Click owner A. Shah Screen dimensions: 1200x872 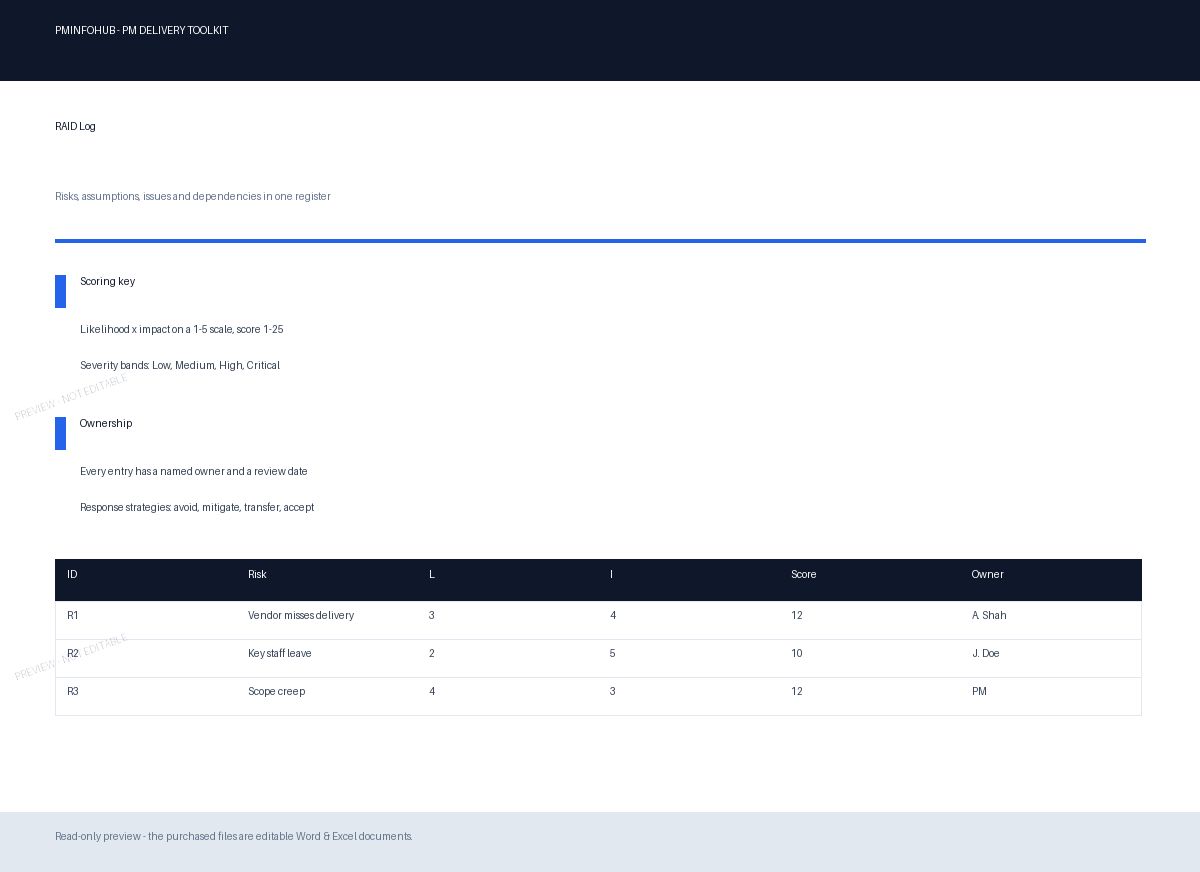coord(989,615)
